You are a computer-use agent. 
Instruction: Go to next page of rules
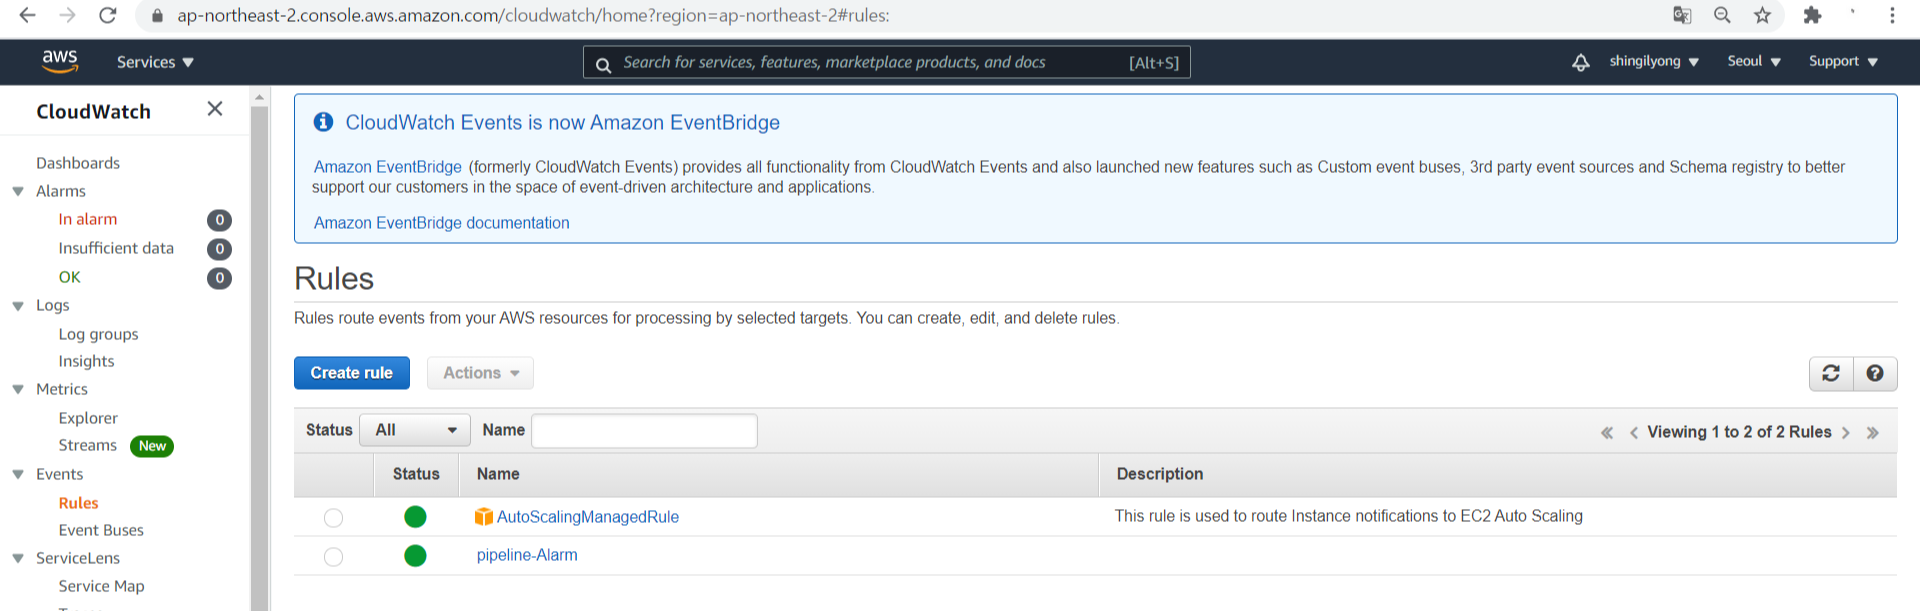click(1846, 432)
